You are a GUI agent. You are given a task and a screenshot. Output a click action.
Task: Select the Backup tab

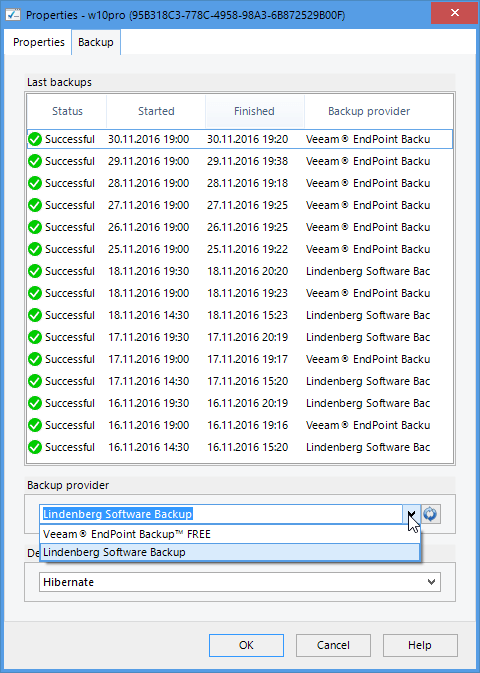click(96, 42)
